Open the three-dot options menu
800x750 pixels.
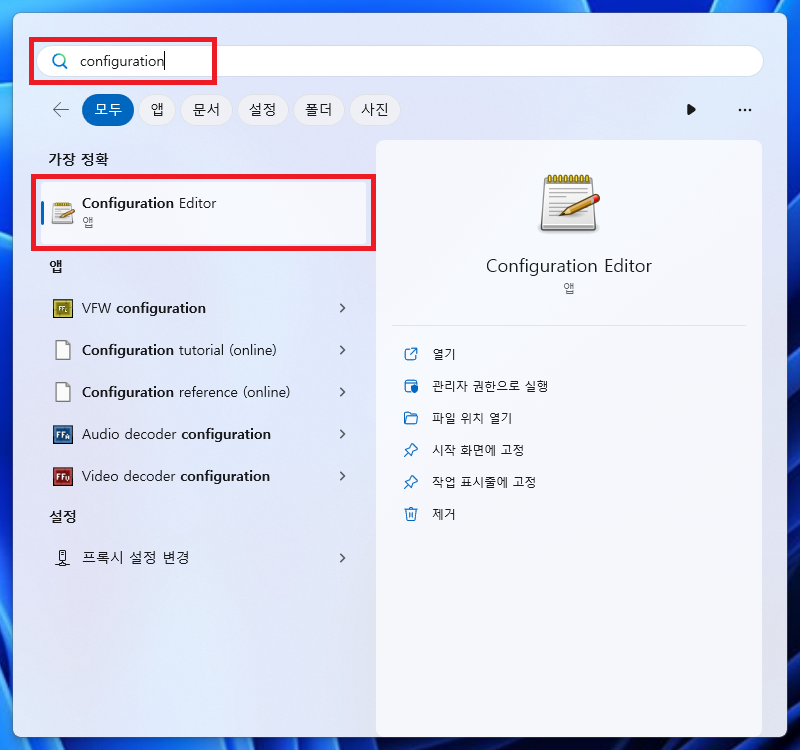(x=744, y=110)
